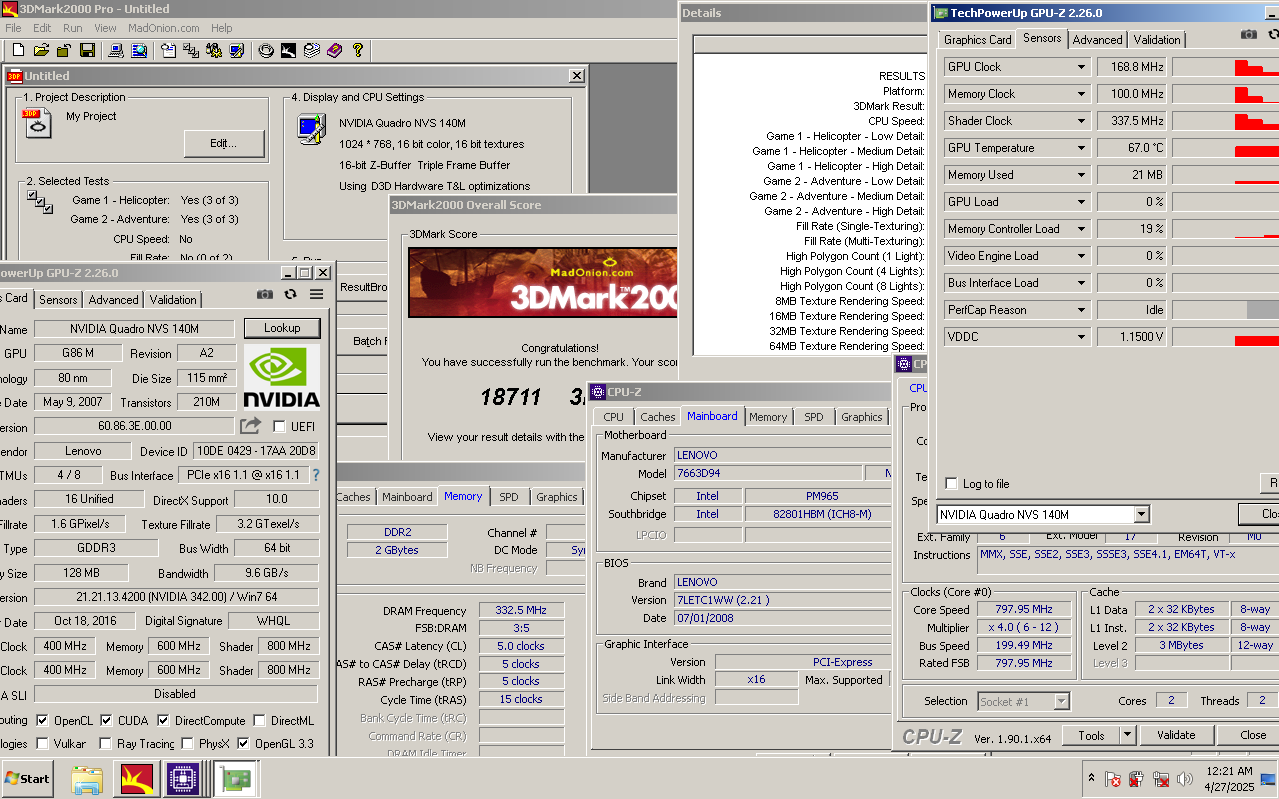
Task: Click the 3DMark2000 taskbar icon
Action: [135, 778]
